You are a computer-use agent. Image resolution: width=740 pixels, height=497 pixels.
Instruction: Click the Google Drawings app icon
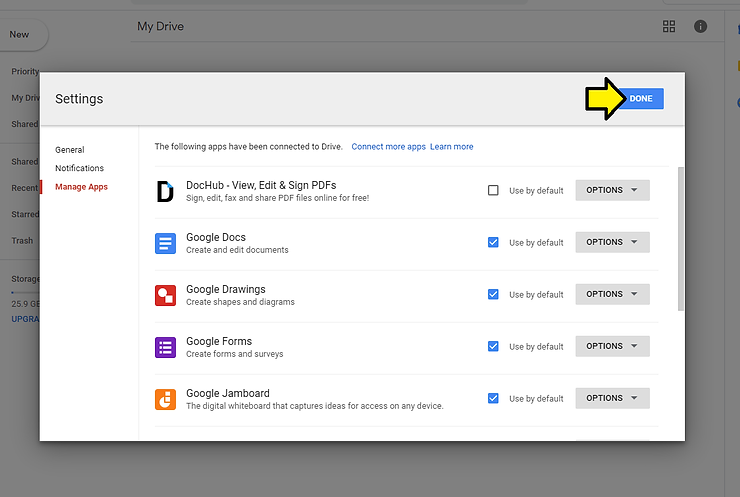tap(165, 295)
